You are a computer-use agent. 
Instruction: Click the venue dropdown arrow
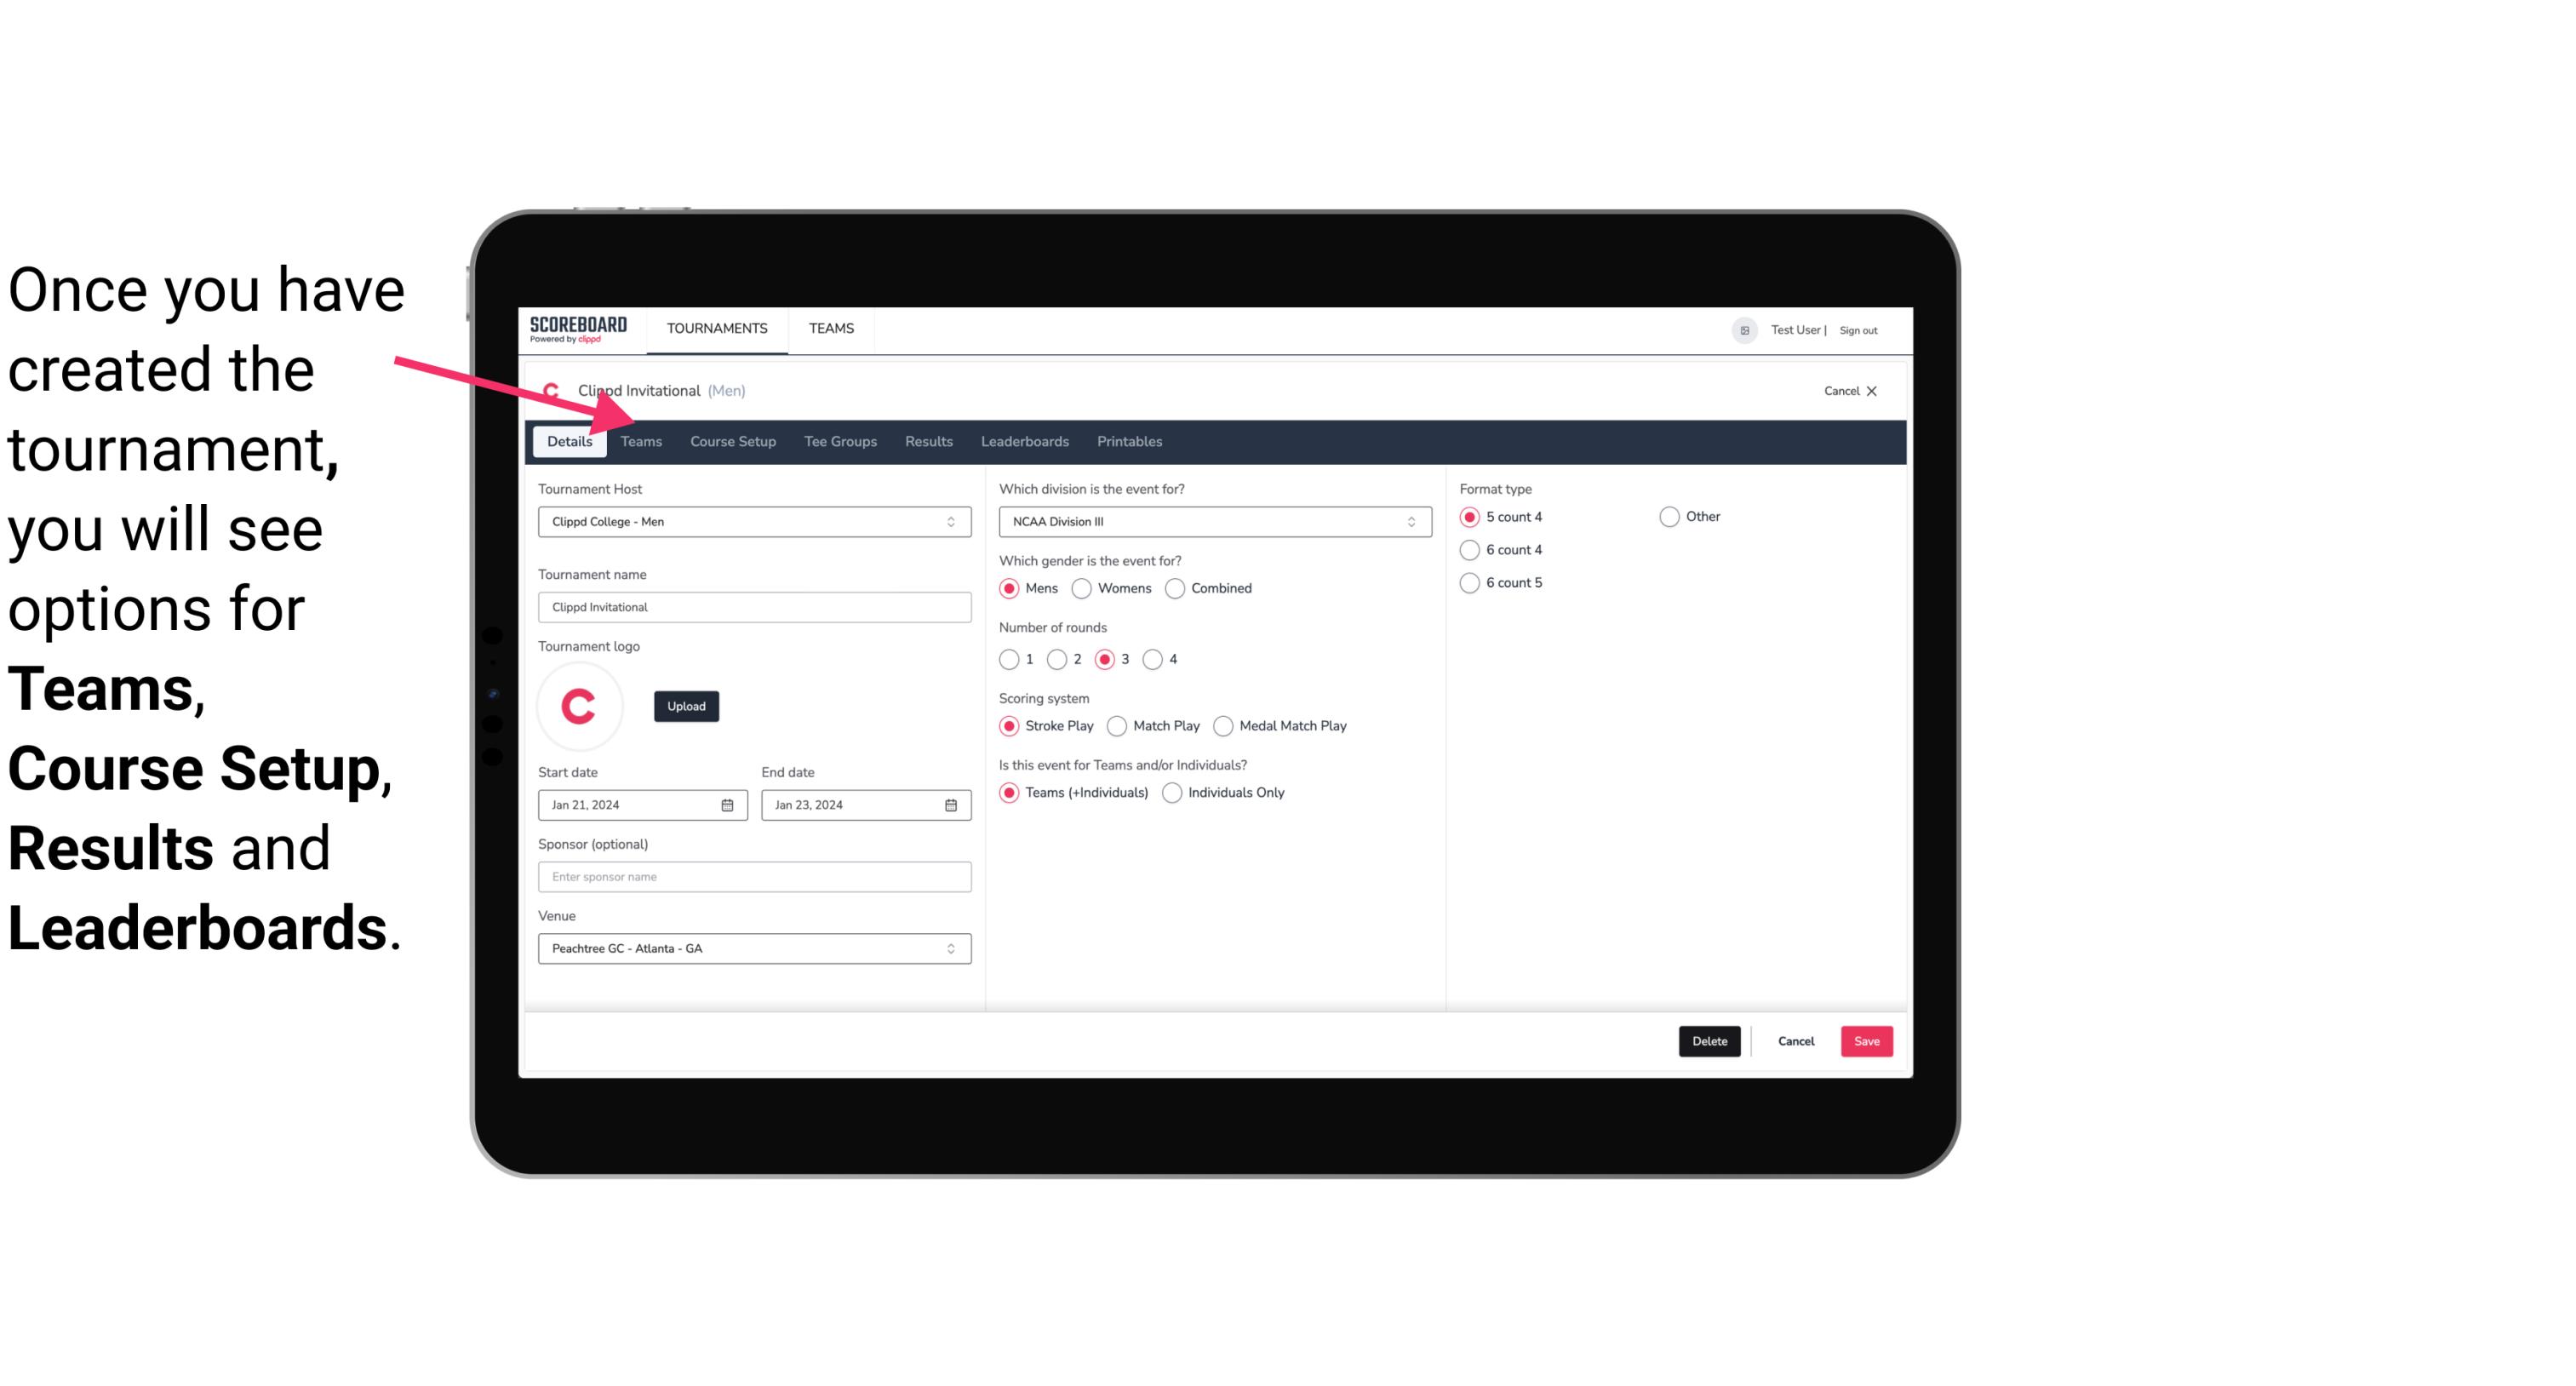click(x=953, y=948)
